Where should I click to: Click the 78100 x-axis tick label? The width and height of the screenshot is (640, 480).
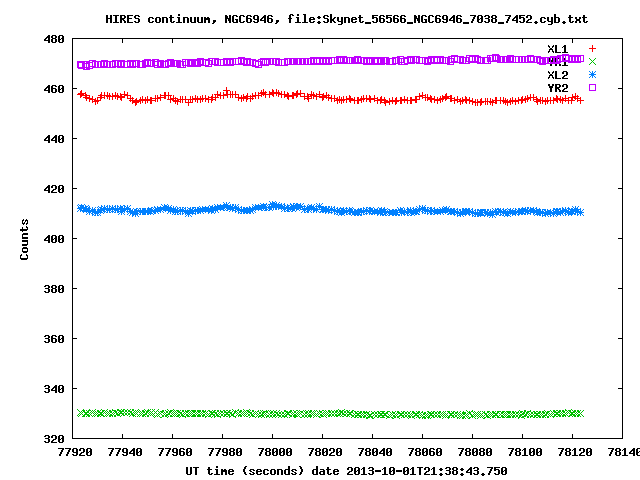pyautogui.click(x=524, y=452)
